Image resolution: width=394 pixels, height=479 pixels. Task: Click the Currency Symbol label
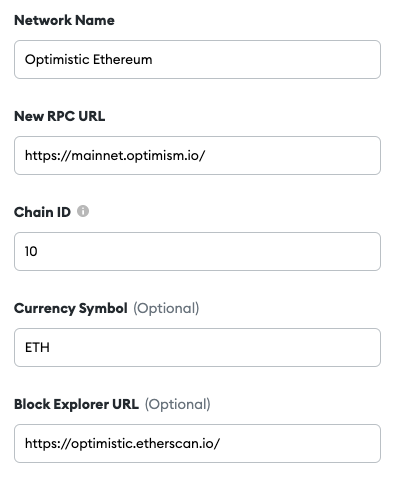click(71, 308)
